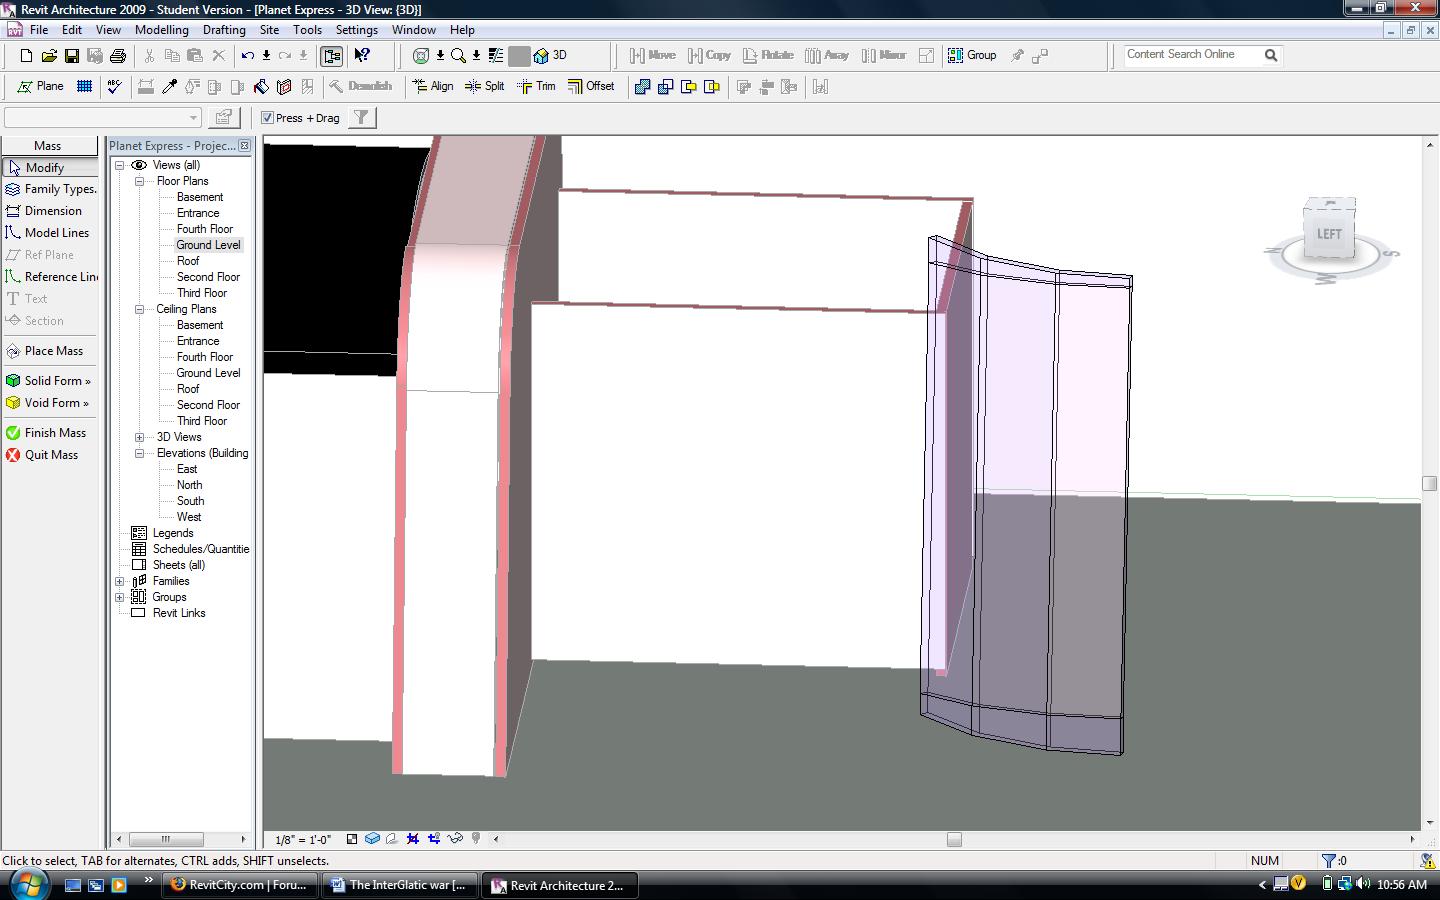Collapse the Floor Plans tree node
Viewport: 1440px width, 900px height.
click(x=140, y=181)
